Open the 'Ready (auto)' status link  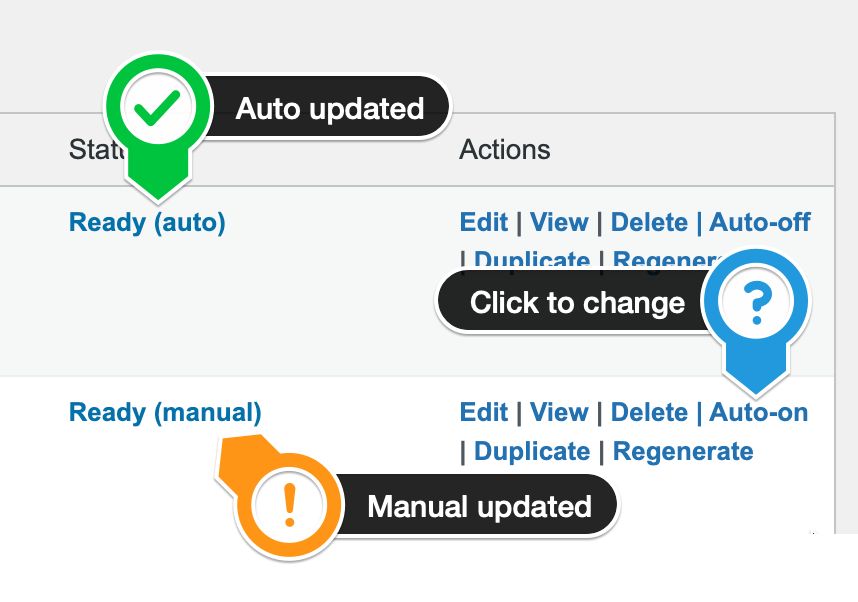click(147, 223)
